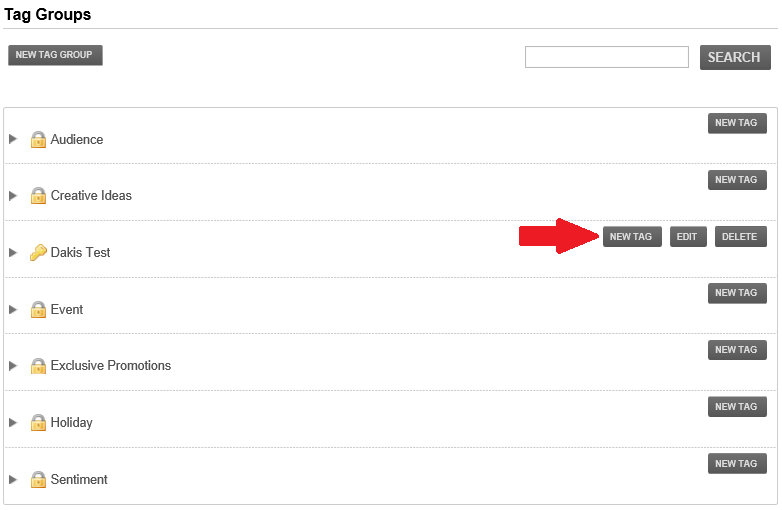Click the Search button

click(x=735, y=57)
